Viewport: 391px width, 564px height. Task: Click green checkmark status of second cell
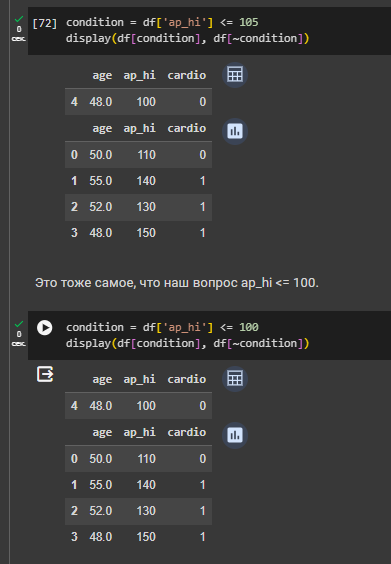click(x=19, y=324)
